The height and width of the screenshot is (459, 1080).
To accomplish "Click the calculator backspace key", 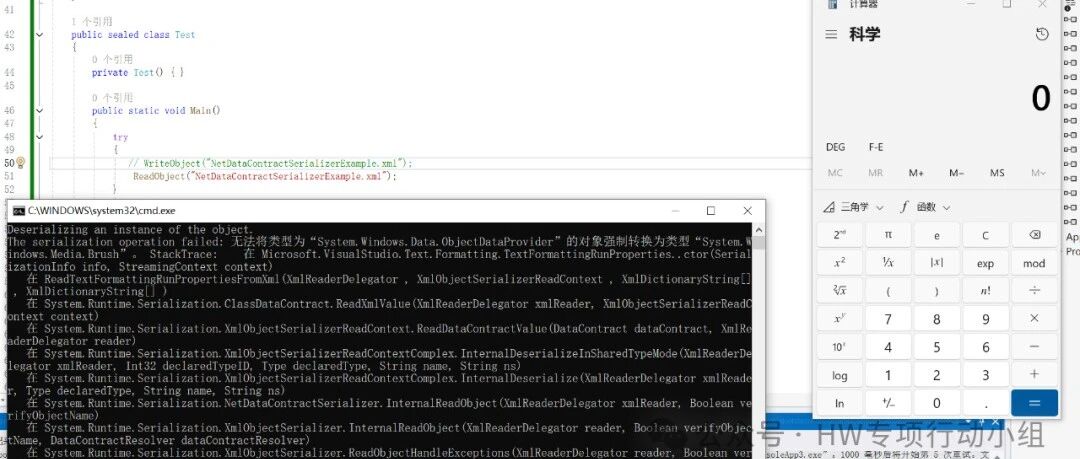I will tap(1034, 235).
